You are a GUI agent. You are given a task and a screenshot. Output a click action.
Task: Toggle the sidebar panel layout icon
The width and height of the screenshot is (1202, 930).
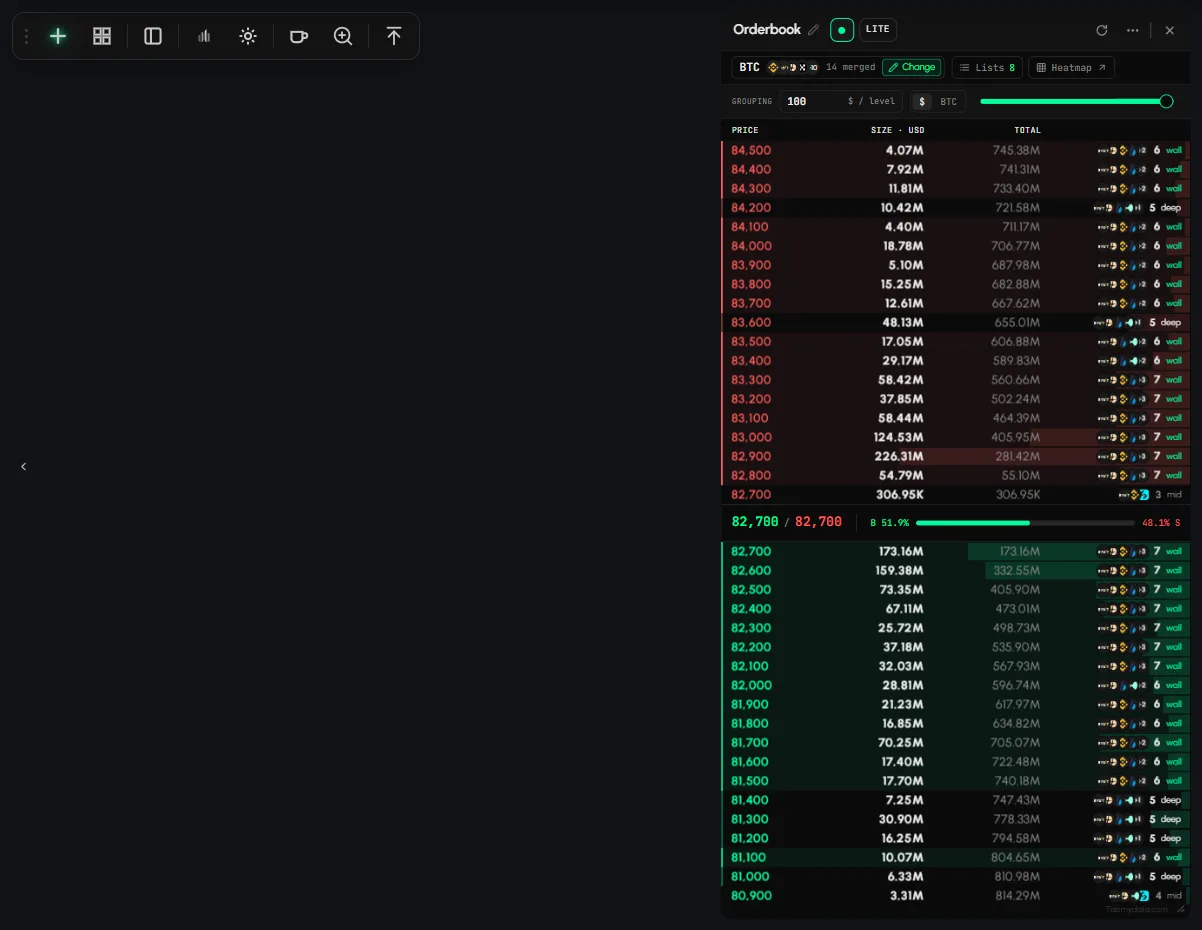(153, 36)
